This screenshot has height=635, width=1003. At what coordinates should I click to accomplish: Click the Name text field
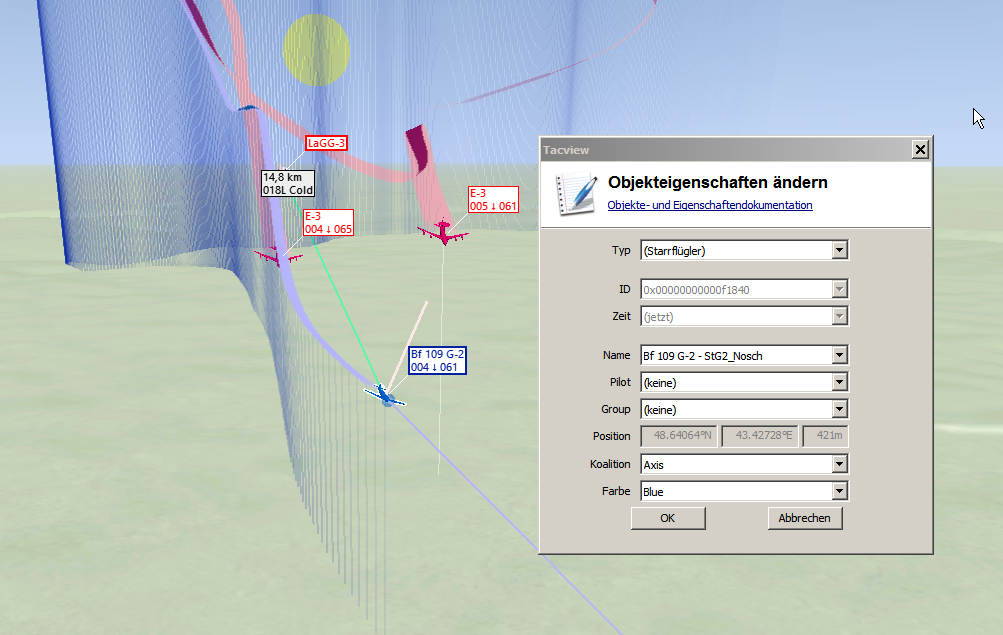click(735, 355)
